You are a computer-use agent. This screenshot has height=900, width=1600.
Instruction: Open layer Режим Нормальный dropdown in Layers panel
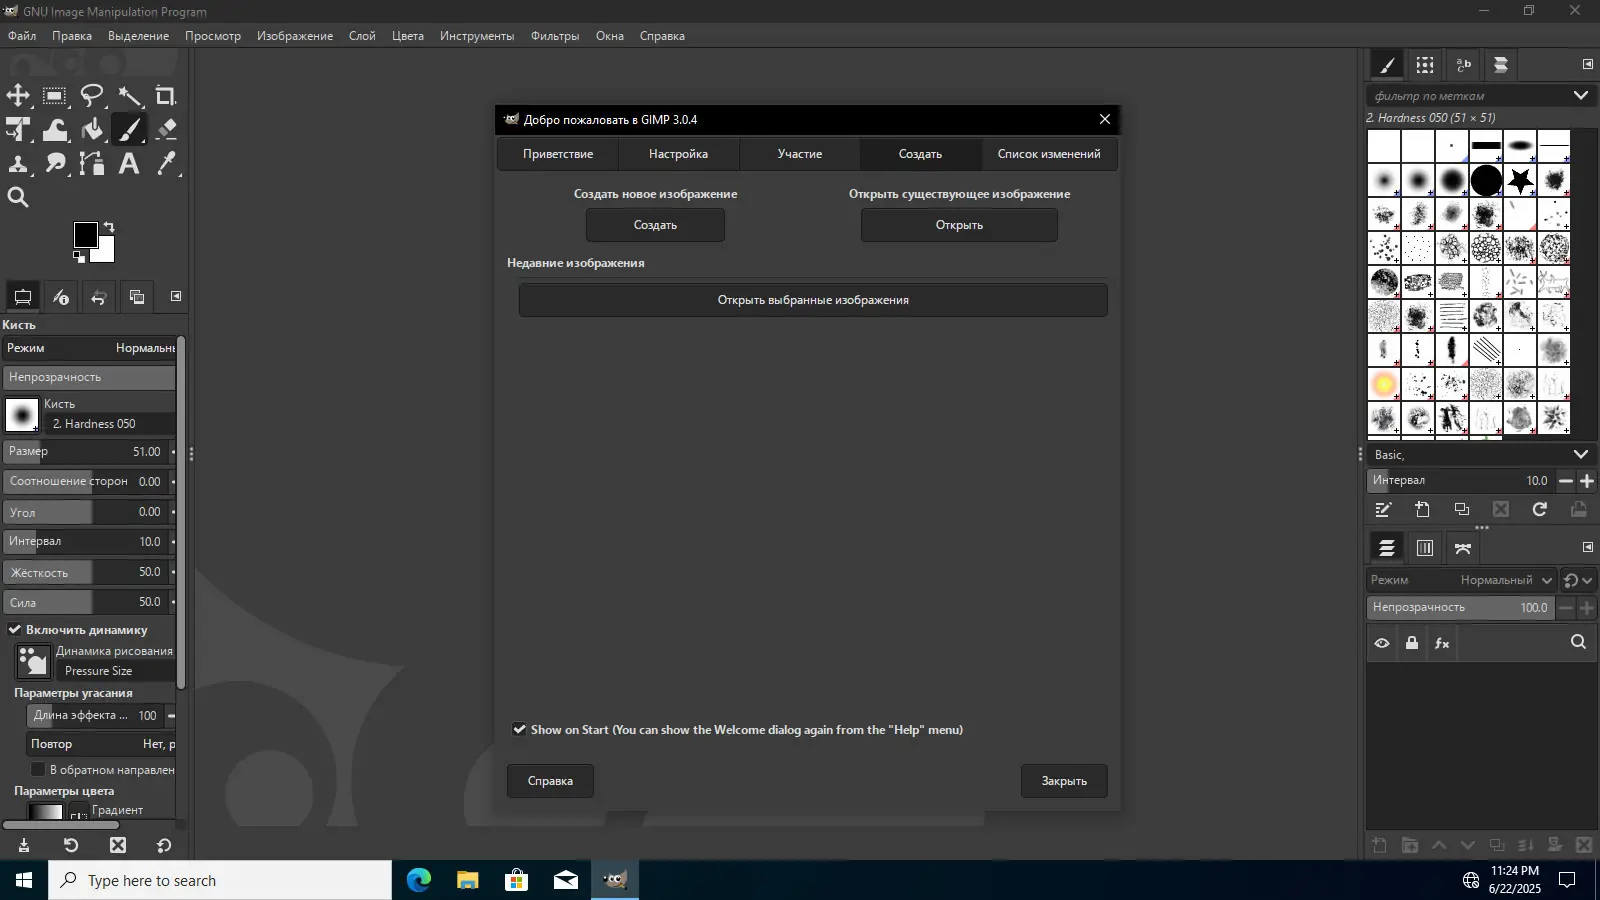tap(1462, 580)
